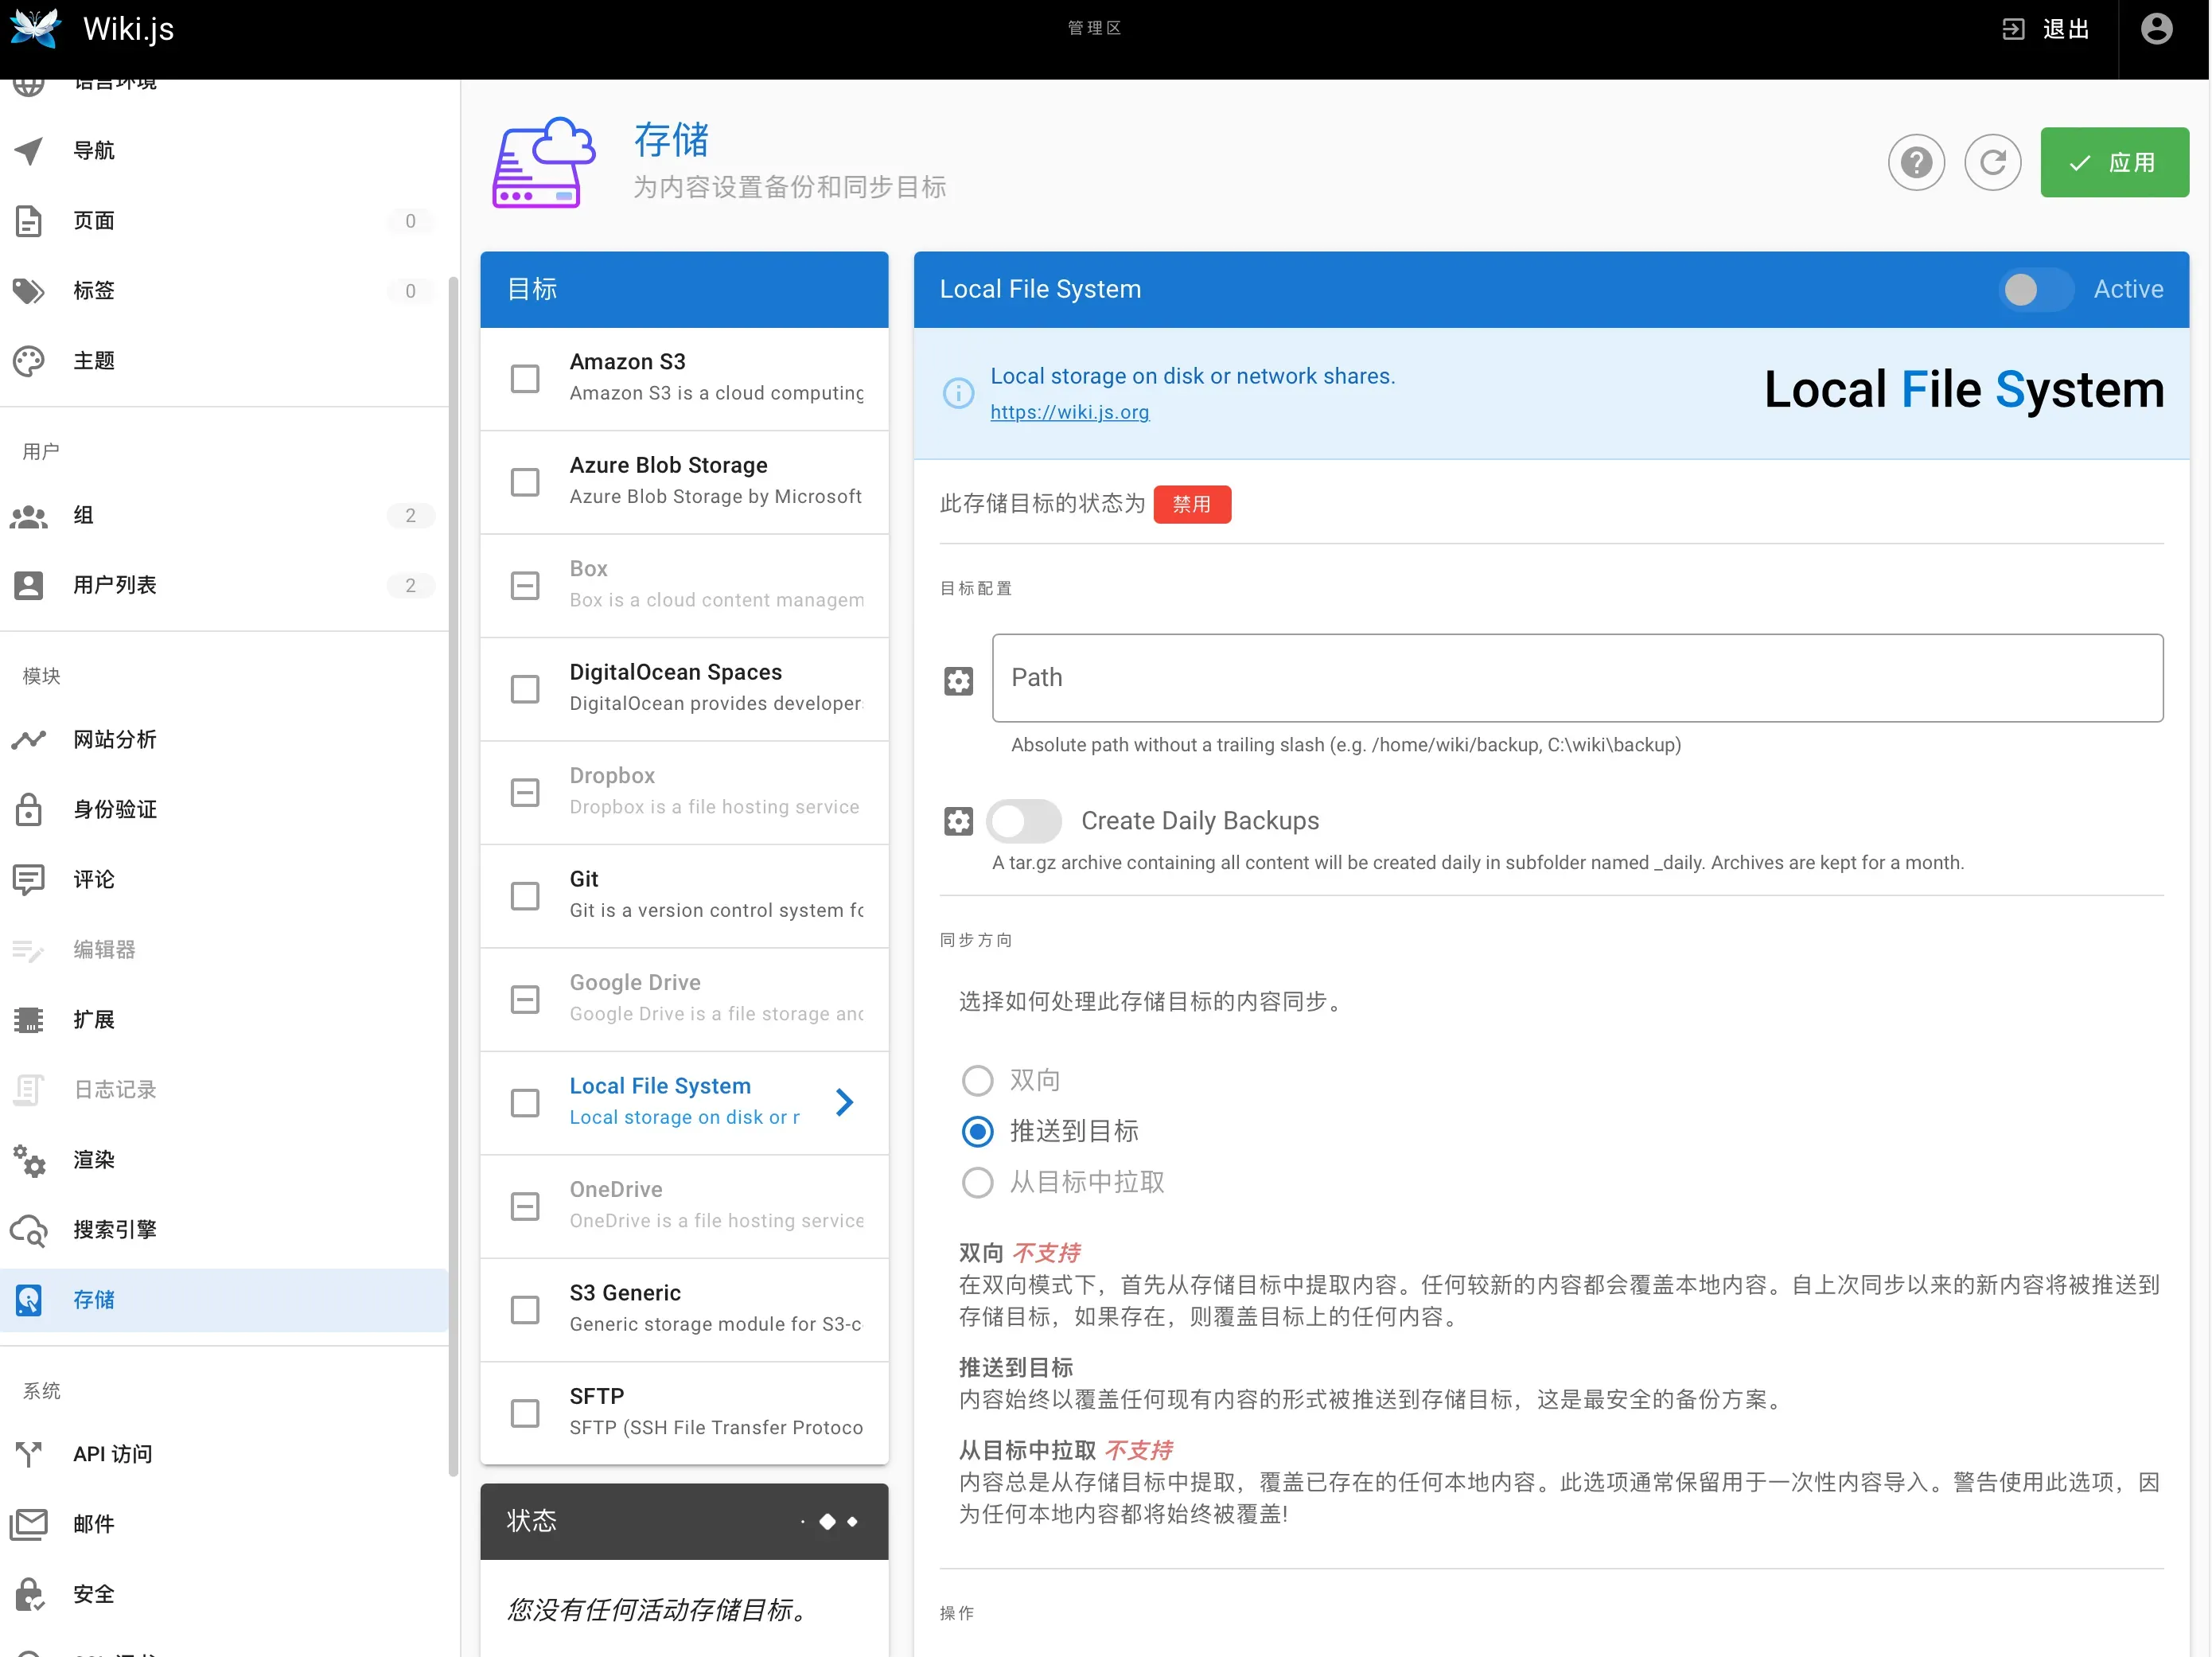This screenshot has height=1657, width=2212.
Task: Open 搜索引擎 in the sidebar
Action: pos(224,1230)
